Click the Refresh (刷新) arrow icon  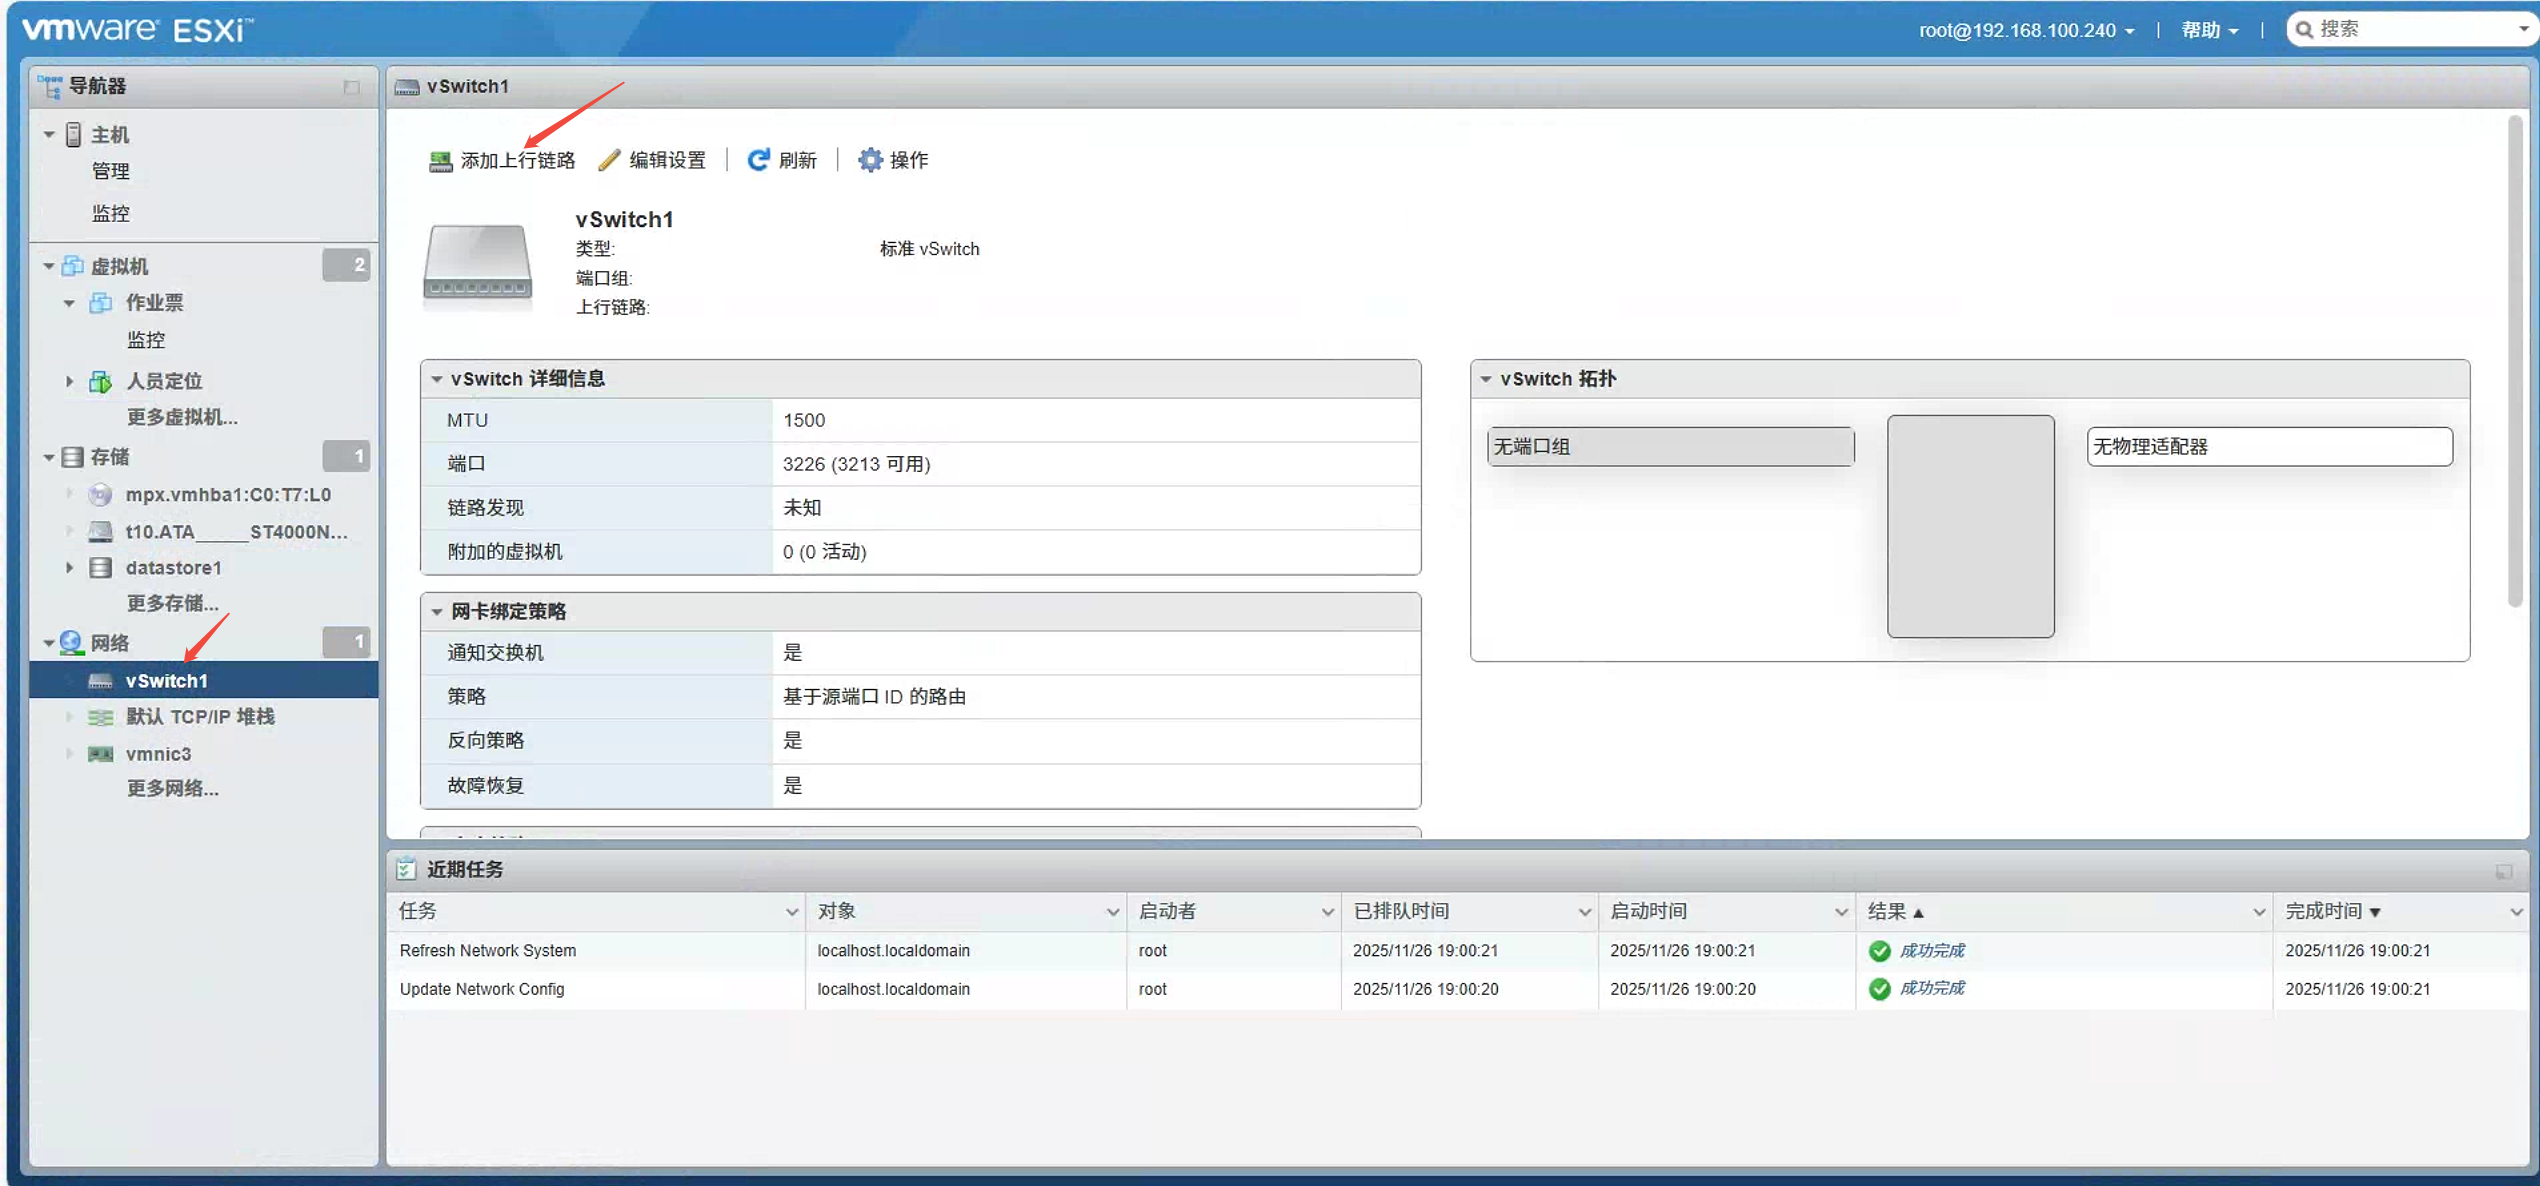tap(758, 160)
